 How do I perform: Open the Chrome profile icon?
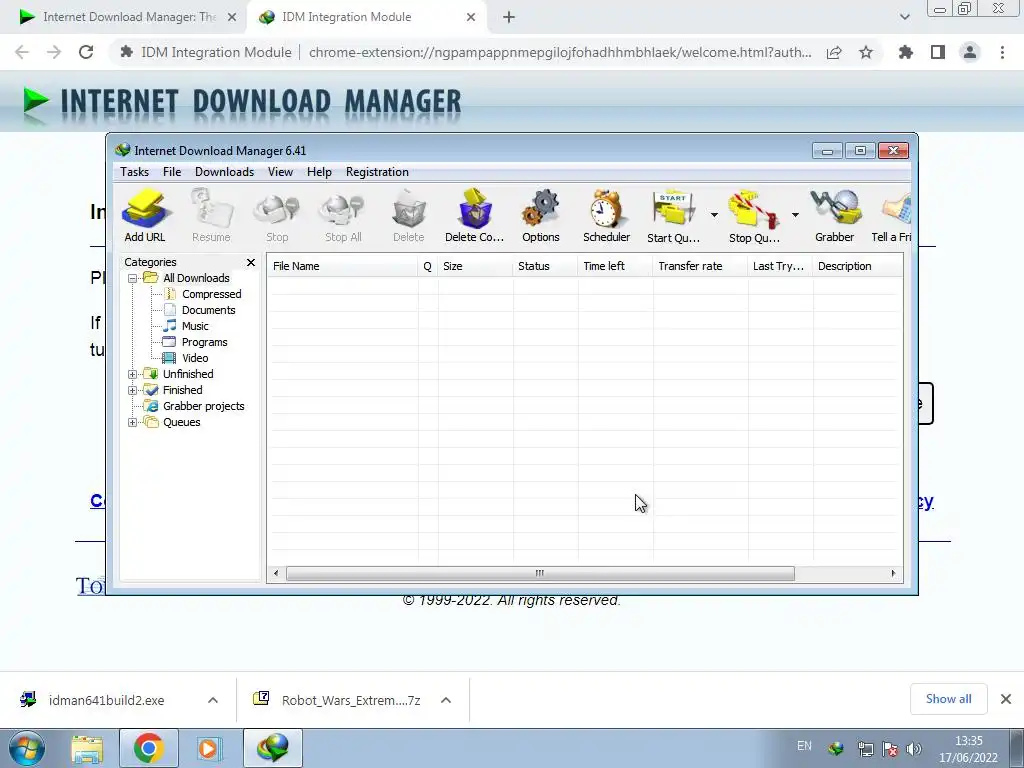(970, 52)
